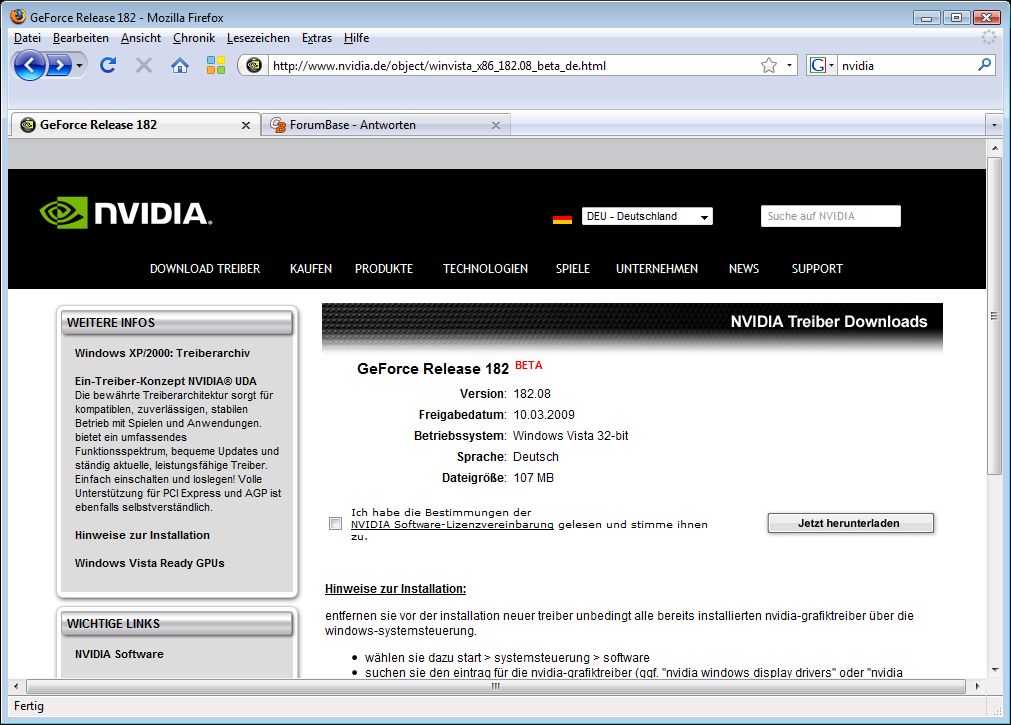This screenshot has height=725, width=1011.
Task: Close the ForumBase - Antworten tab
Action: 496,125
